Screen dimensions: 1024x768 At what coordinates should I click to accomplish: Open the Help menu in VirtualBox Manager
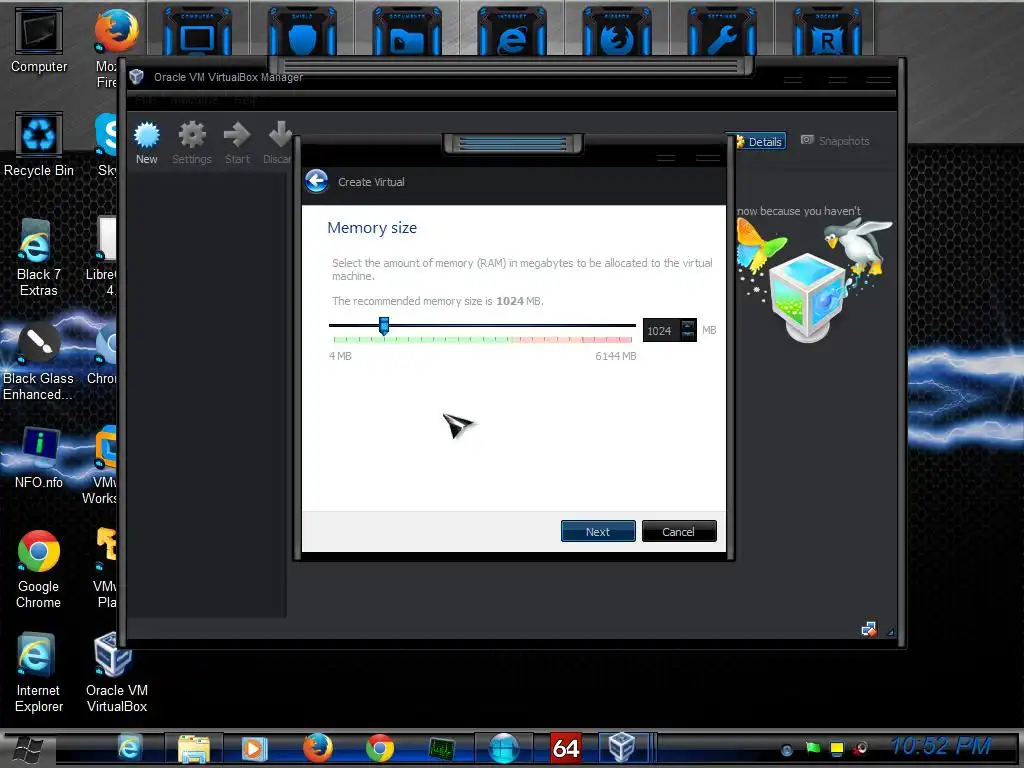click(247, 100)
